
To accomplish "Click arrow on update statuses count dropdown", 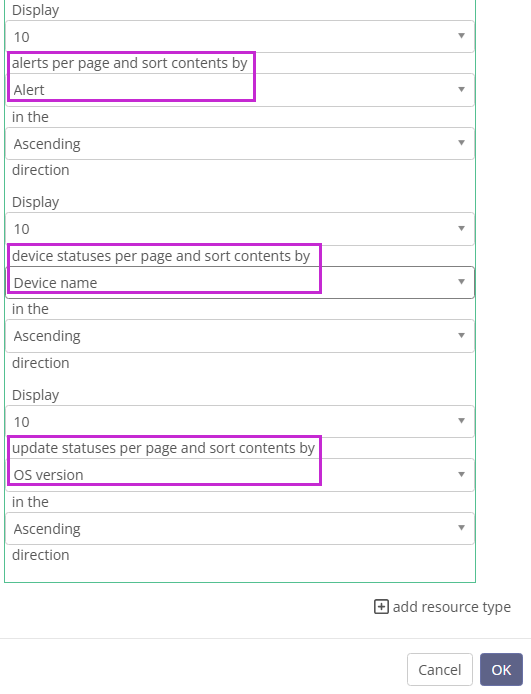I will 461,420.
